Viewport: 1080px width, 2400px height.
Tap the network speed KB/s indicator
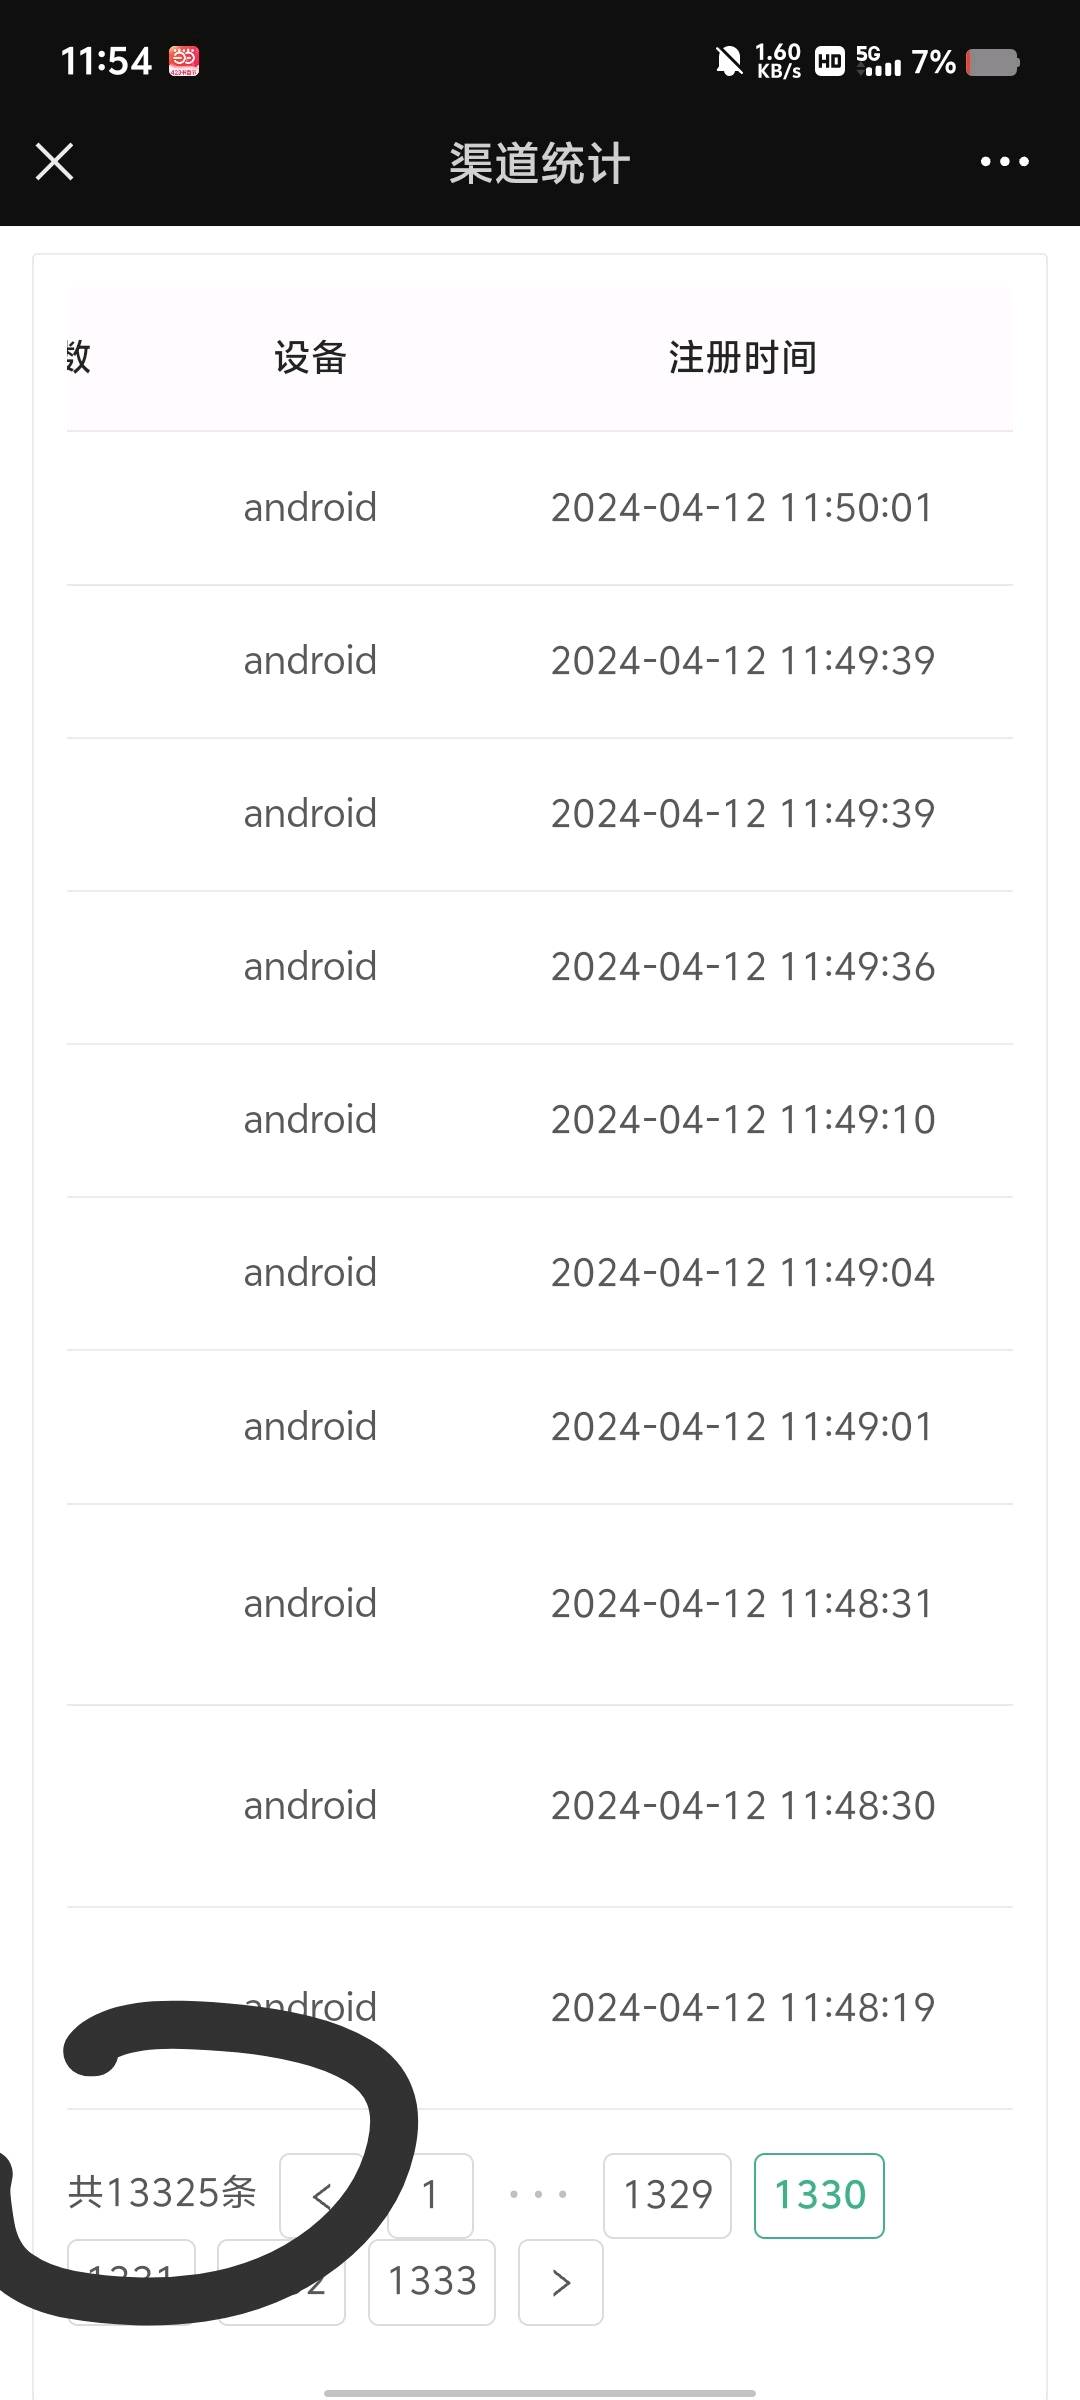778,61
